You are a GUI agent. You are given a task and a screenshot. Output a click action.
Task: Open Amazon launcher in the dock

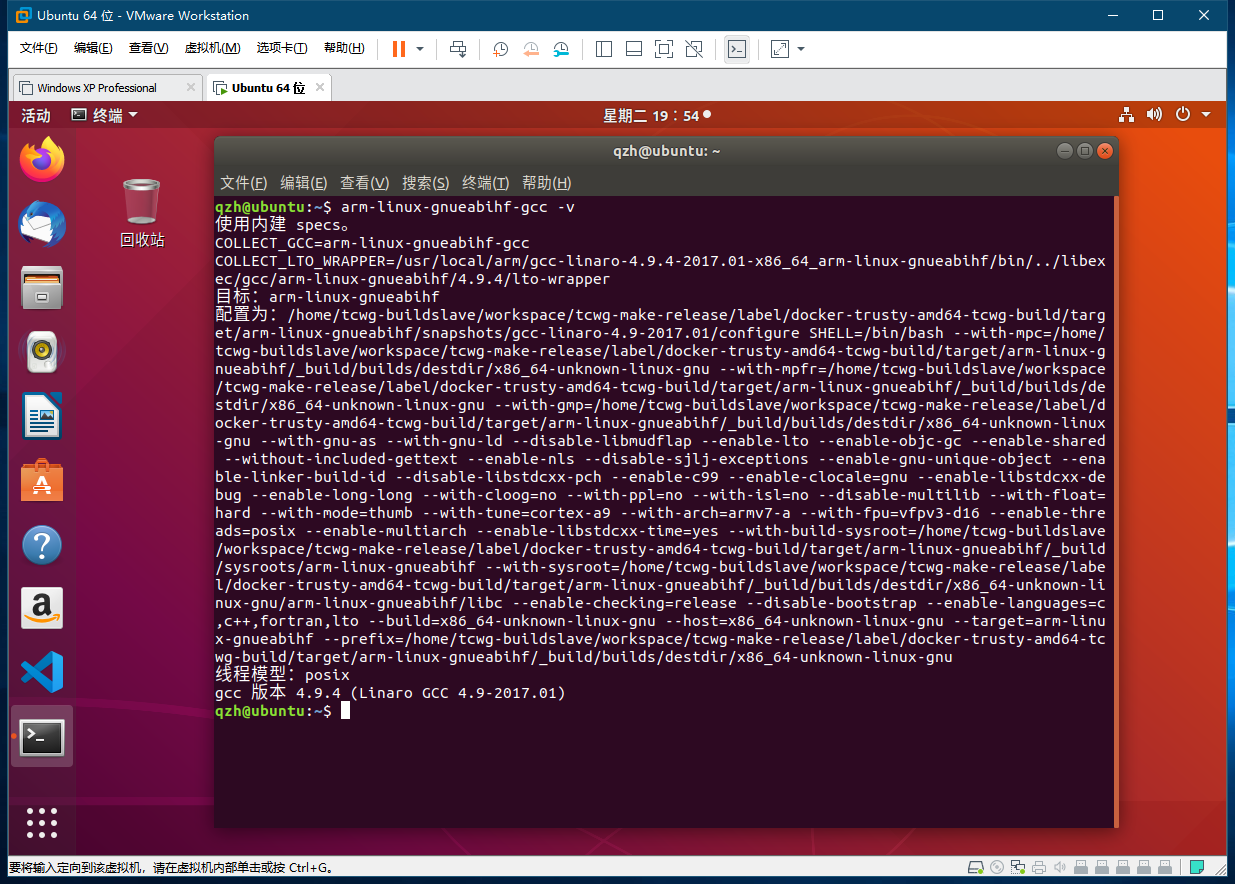[x=42, y=608]
